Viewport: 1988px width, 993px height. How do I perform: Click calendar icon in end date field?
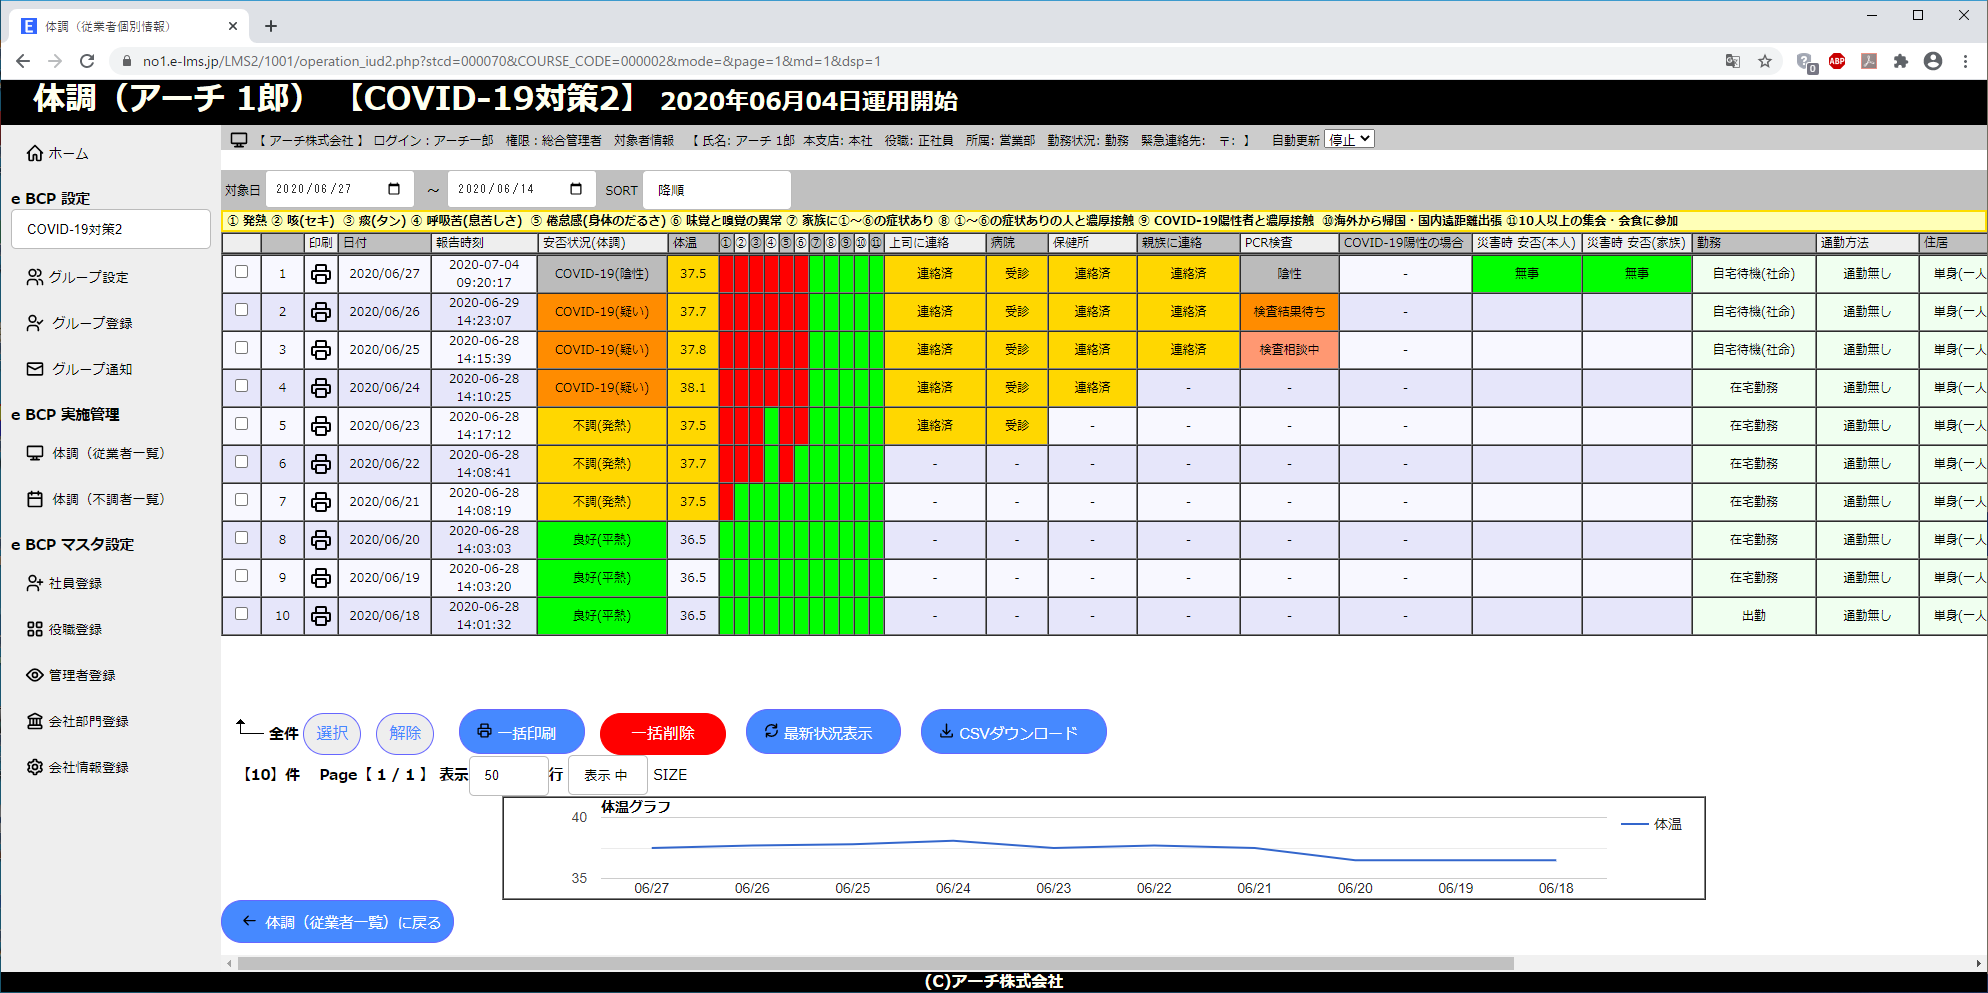point(576,189)
